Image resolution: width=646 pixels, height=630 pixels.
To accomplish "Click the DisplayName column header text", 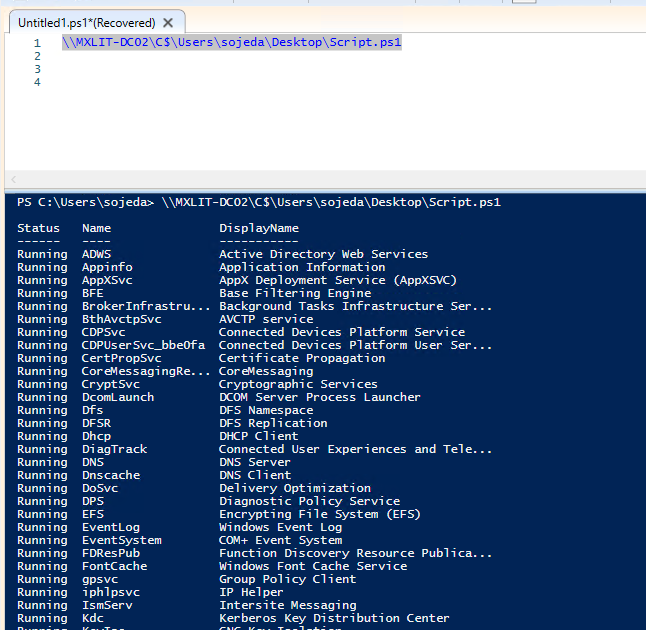I will pos(258,228).
